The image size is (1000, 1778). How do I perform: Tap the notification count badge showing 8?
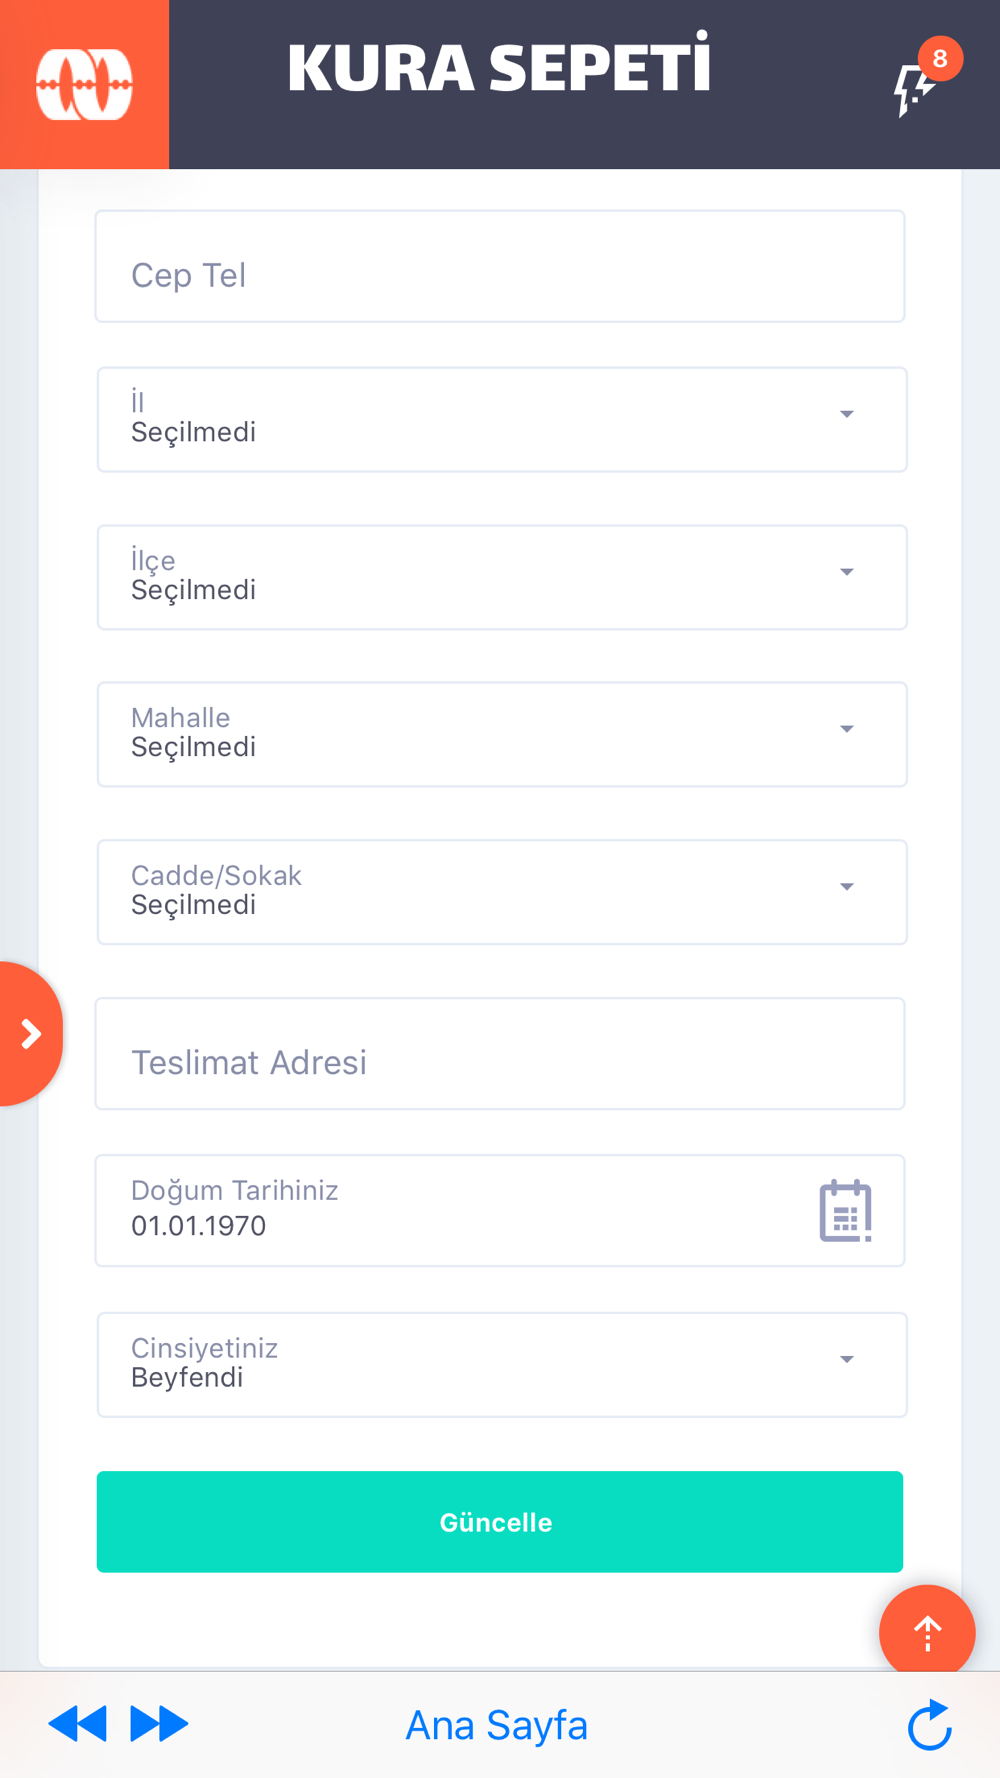coord(940,58)
